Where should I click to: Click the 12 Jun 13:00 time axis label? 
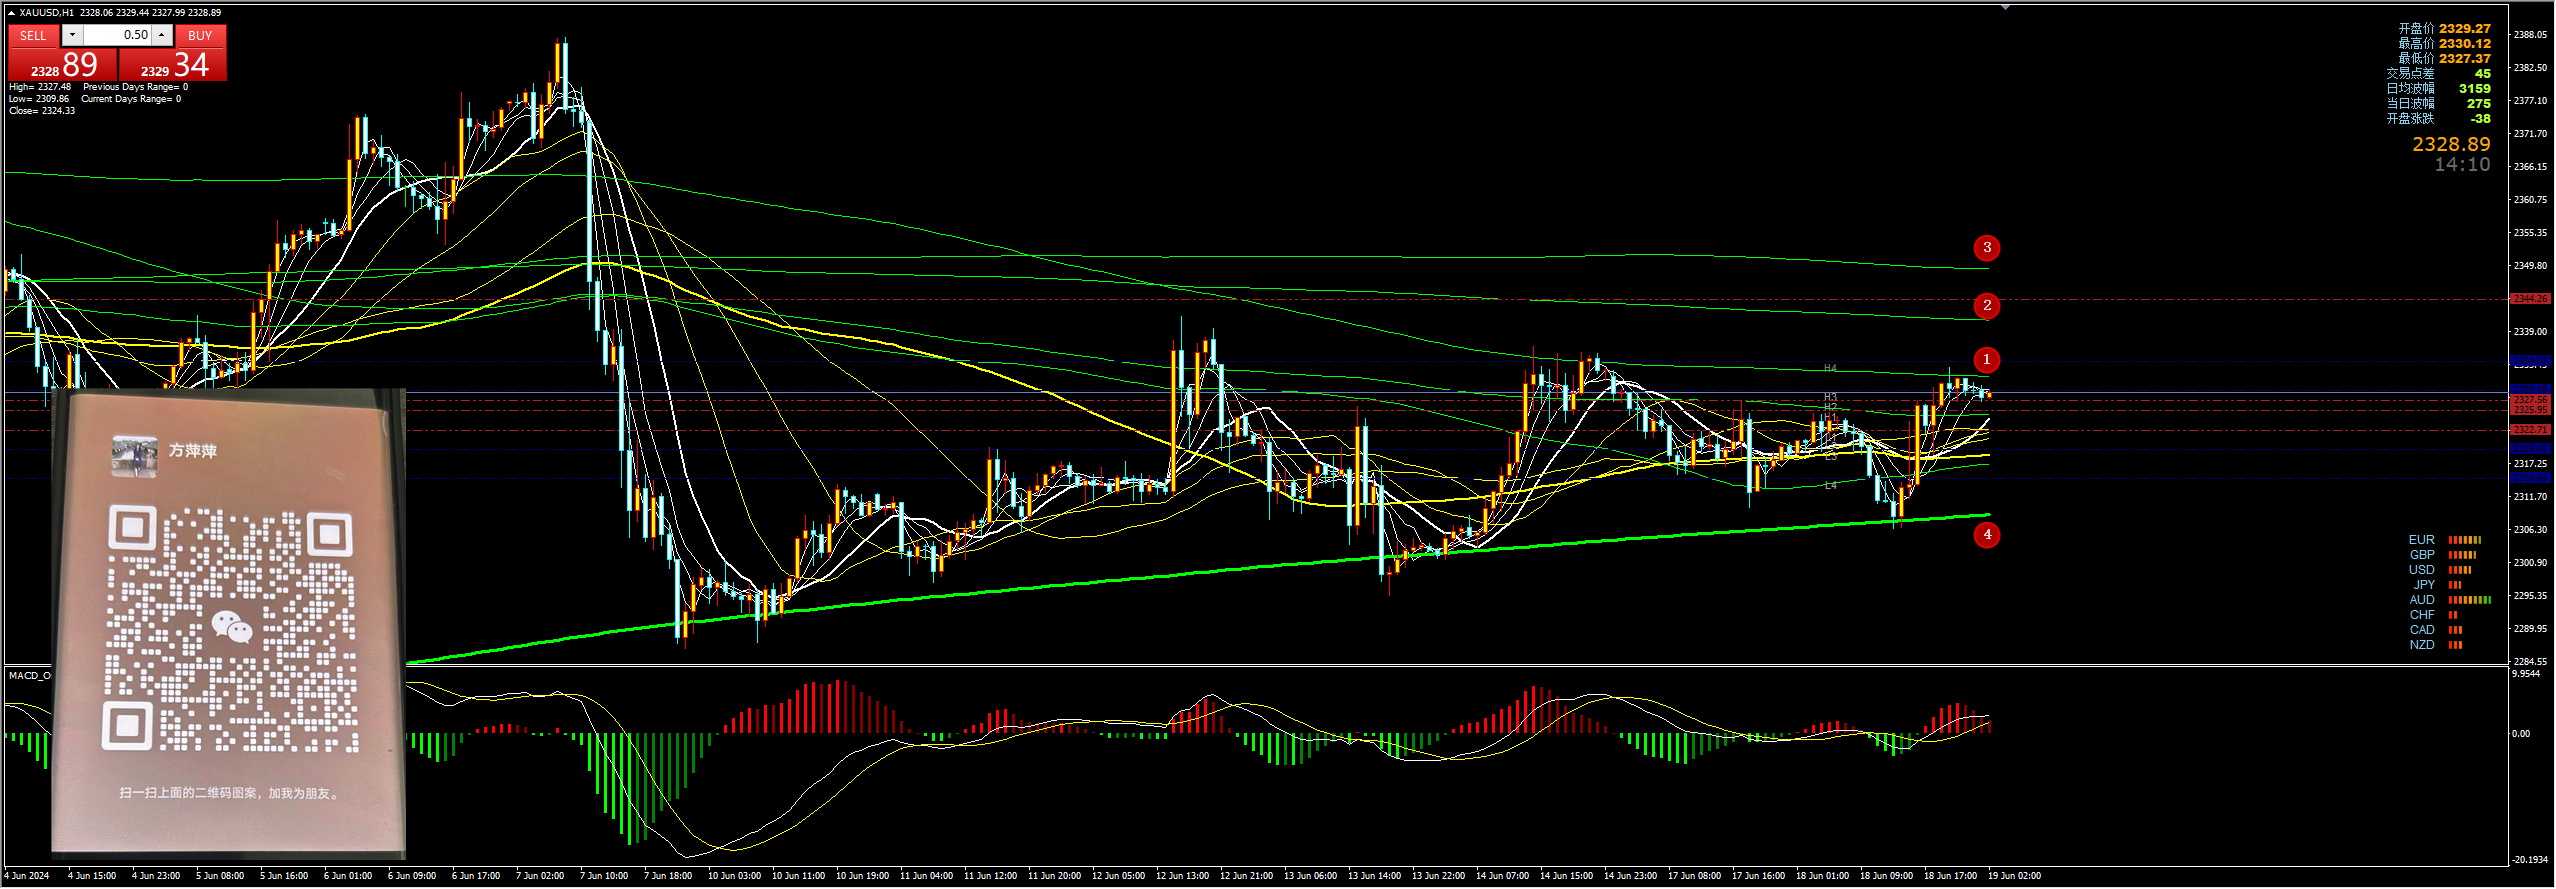(x=1182, y=876)
